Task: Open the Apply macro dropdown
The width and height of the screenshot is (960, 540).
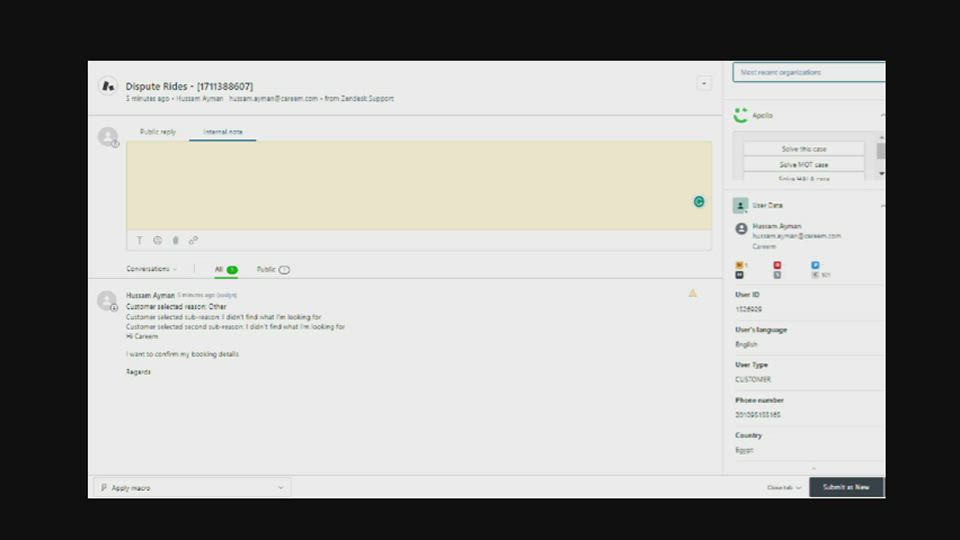Action: pos(192,488)
